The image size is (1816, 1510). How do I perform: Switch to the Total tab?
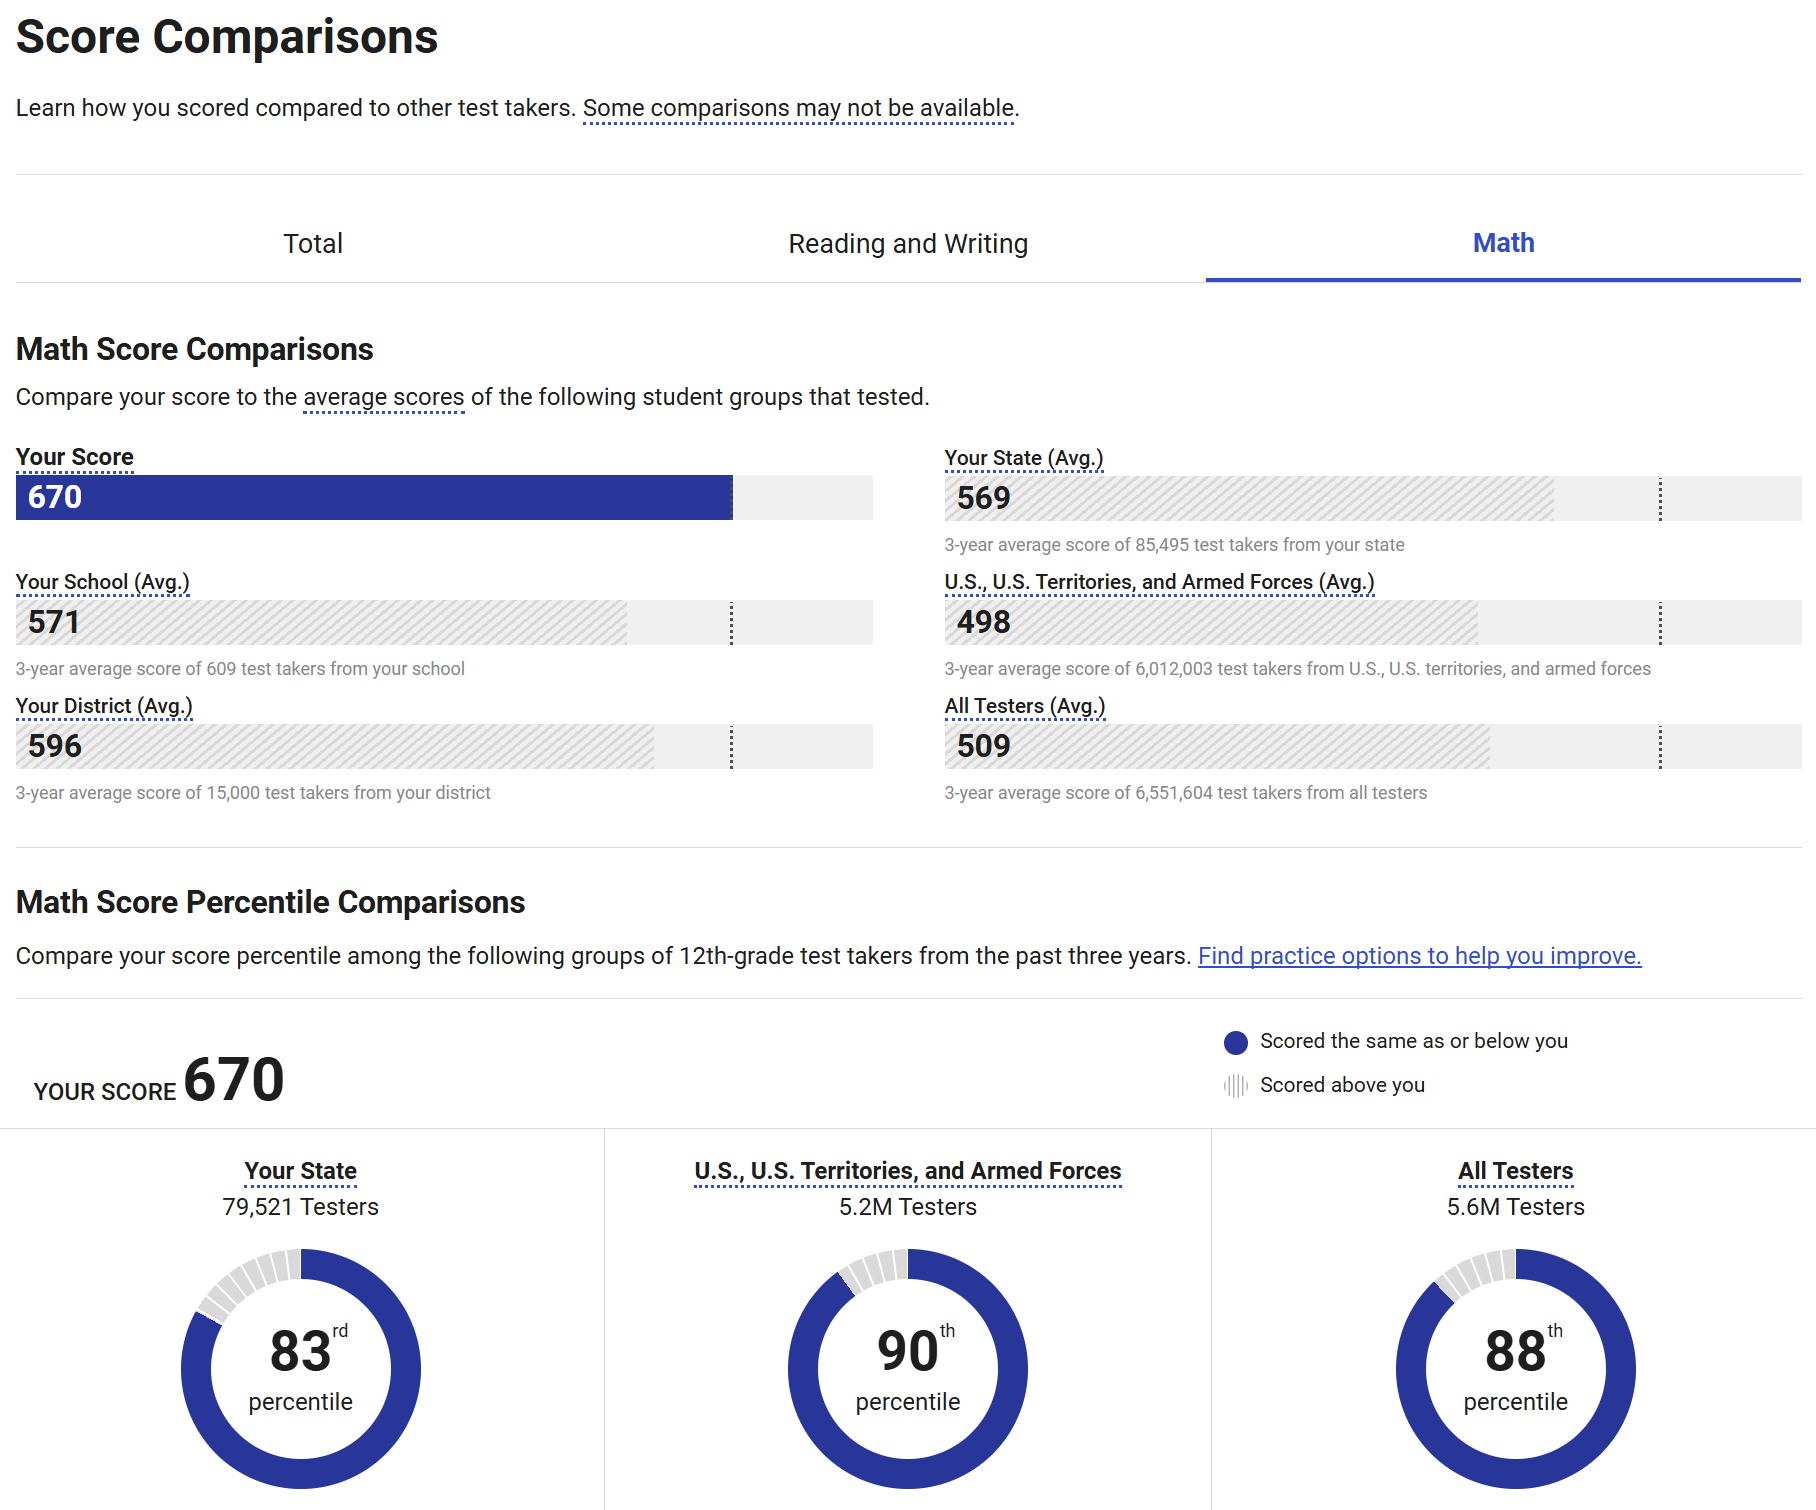coord(313,244)
